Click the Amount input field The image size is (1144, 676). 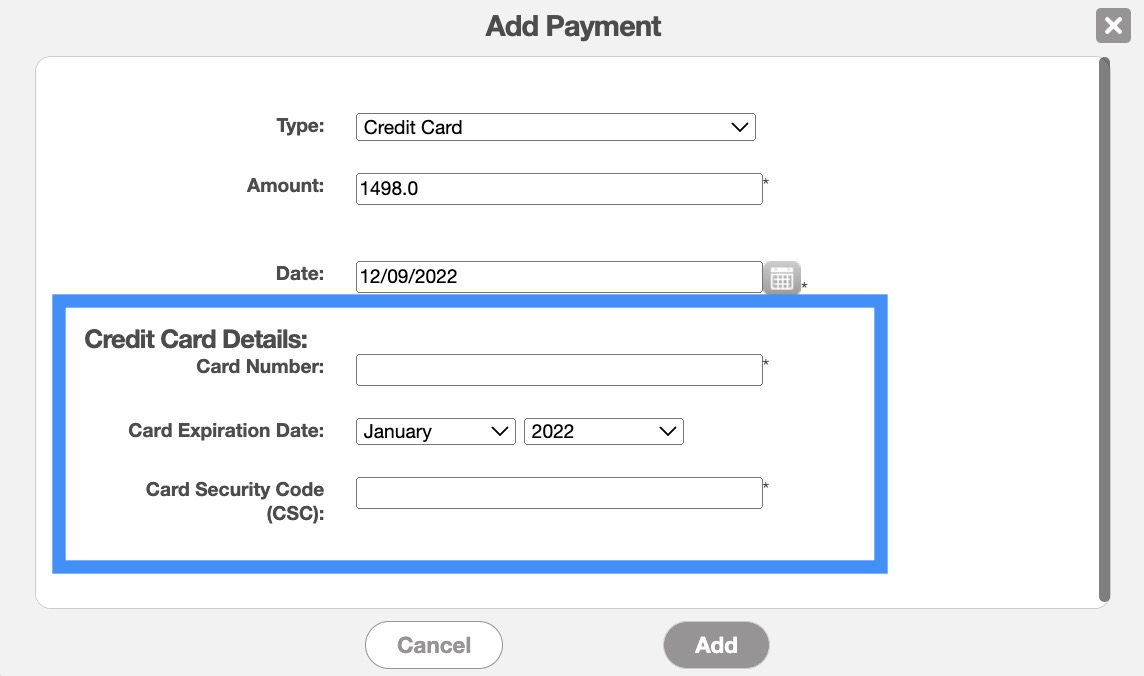click(x=559, y=189)
